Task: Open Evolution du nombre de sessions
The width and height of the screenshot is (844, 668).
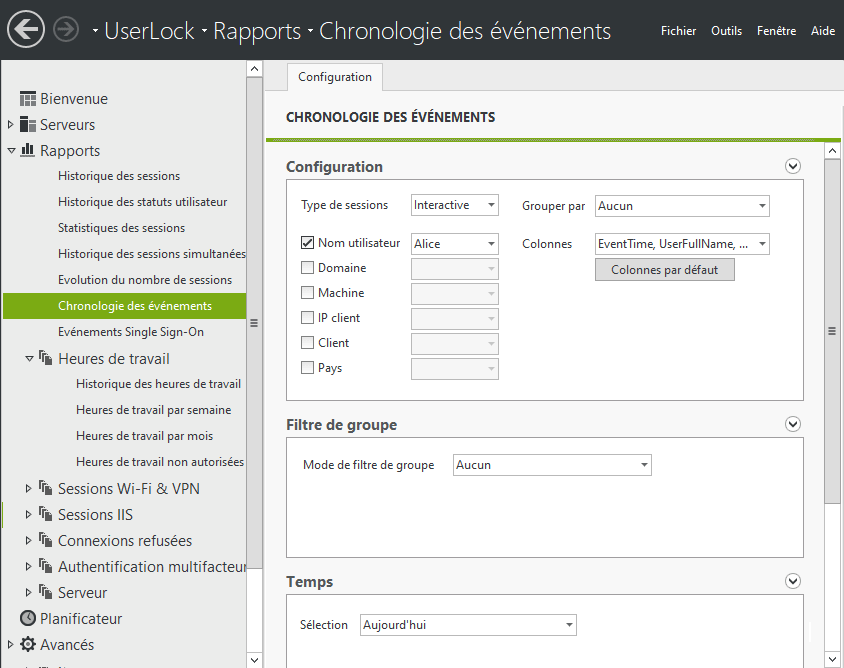Action: point(145,280)
